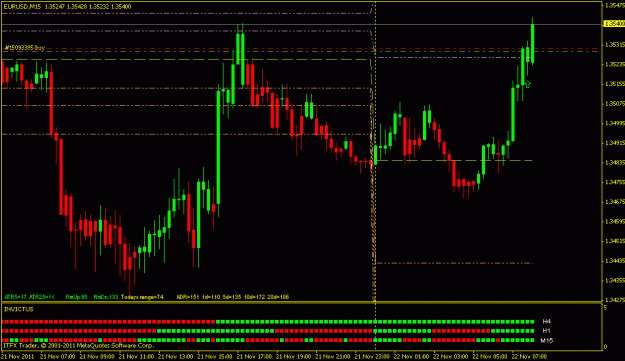
Task: Click the '21 Nov 17:00' time label
Action: coord(254,356)
